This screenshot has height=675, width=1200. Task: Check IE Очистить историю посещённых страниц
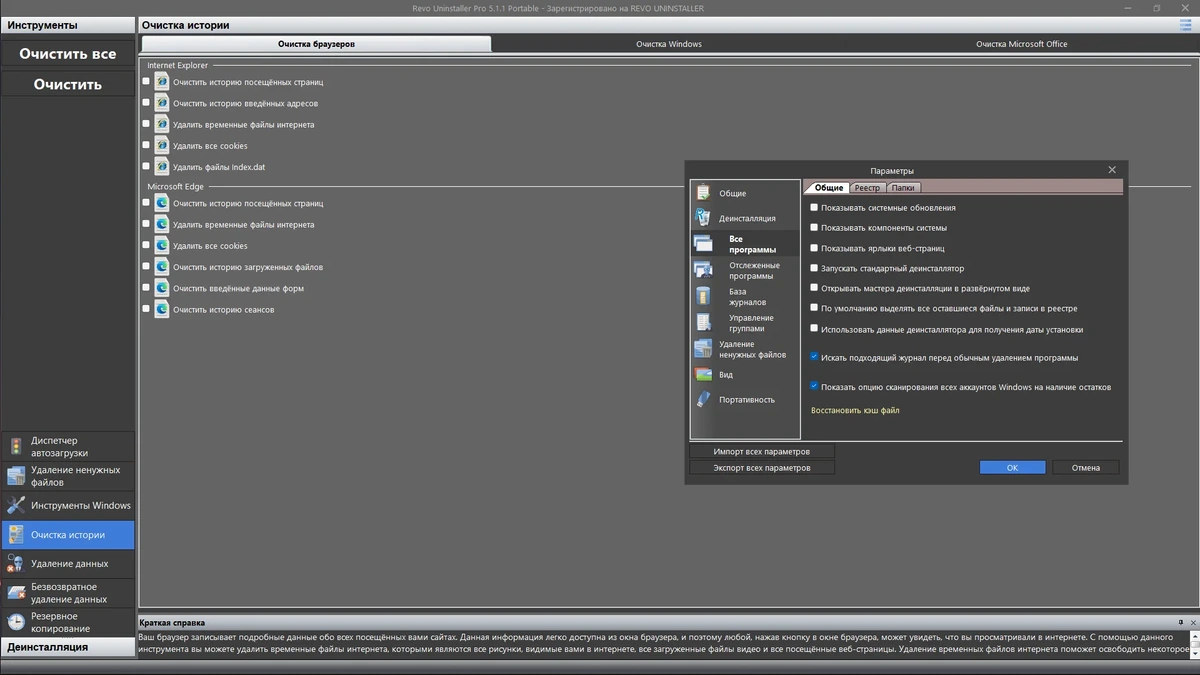click(x=146, y=81)
